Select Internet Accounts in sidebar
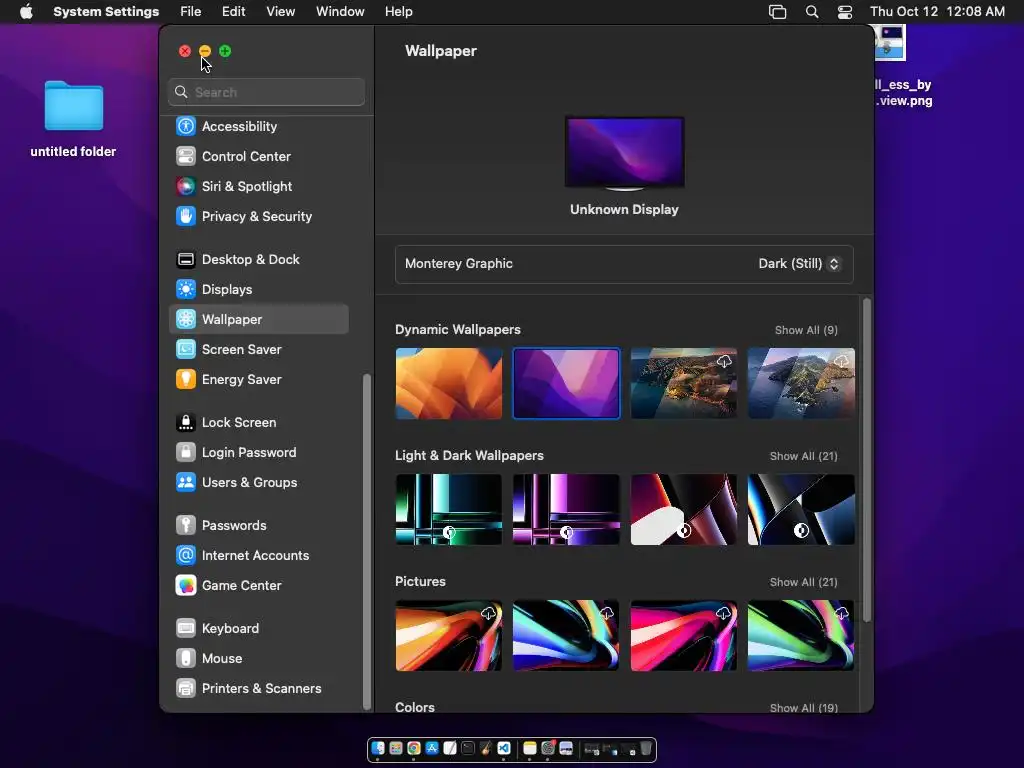 point(259,556)
